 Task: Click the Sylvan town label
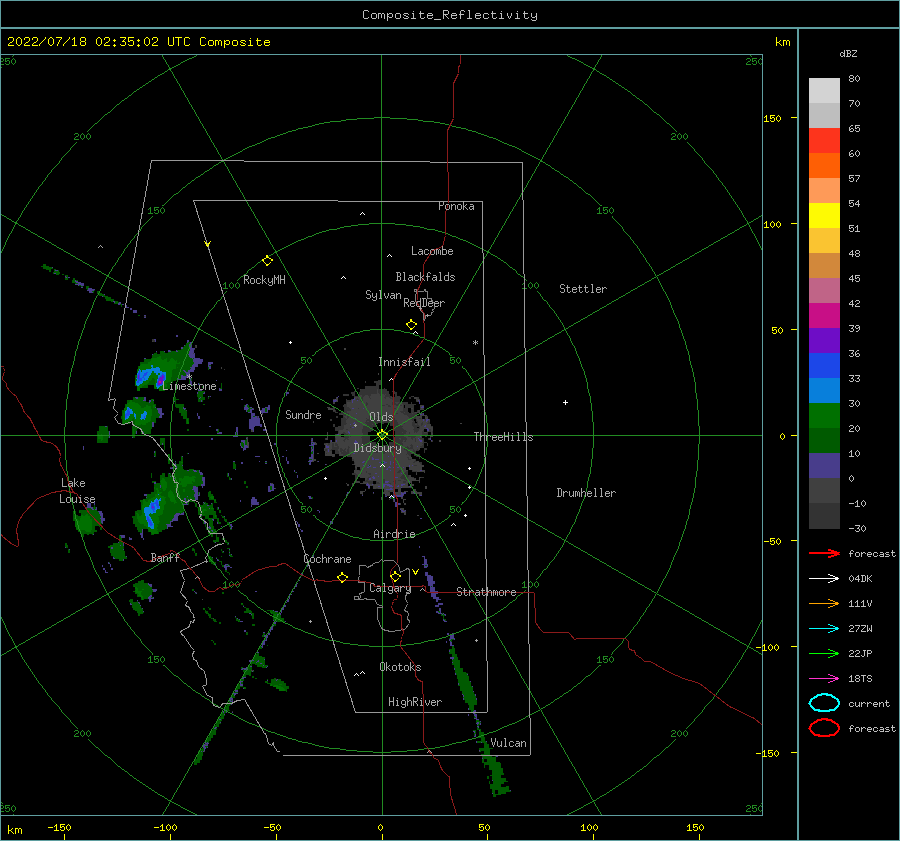[x=383, y=295]
